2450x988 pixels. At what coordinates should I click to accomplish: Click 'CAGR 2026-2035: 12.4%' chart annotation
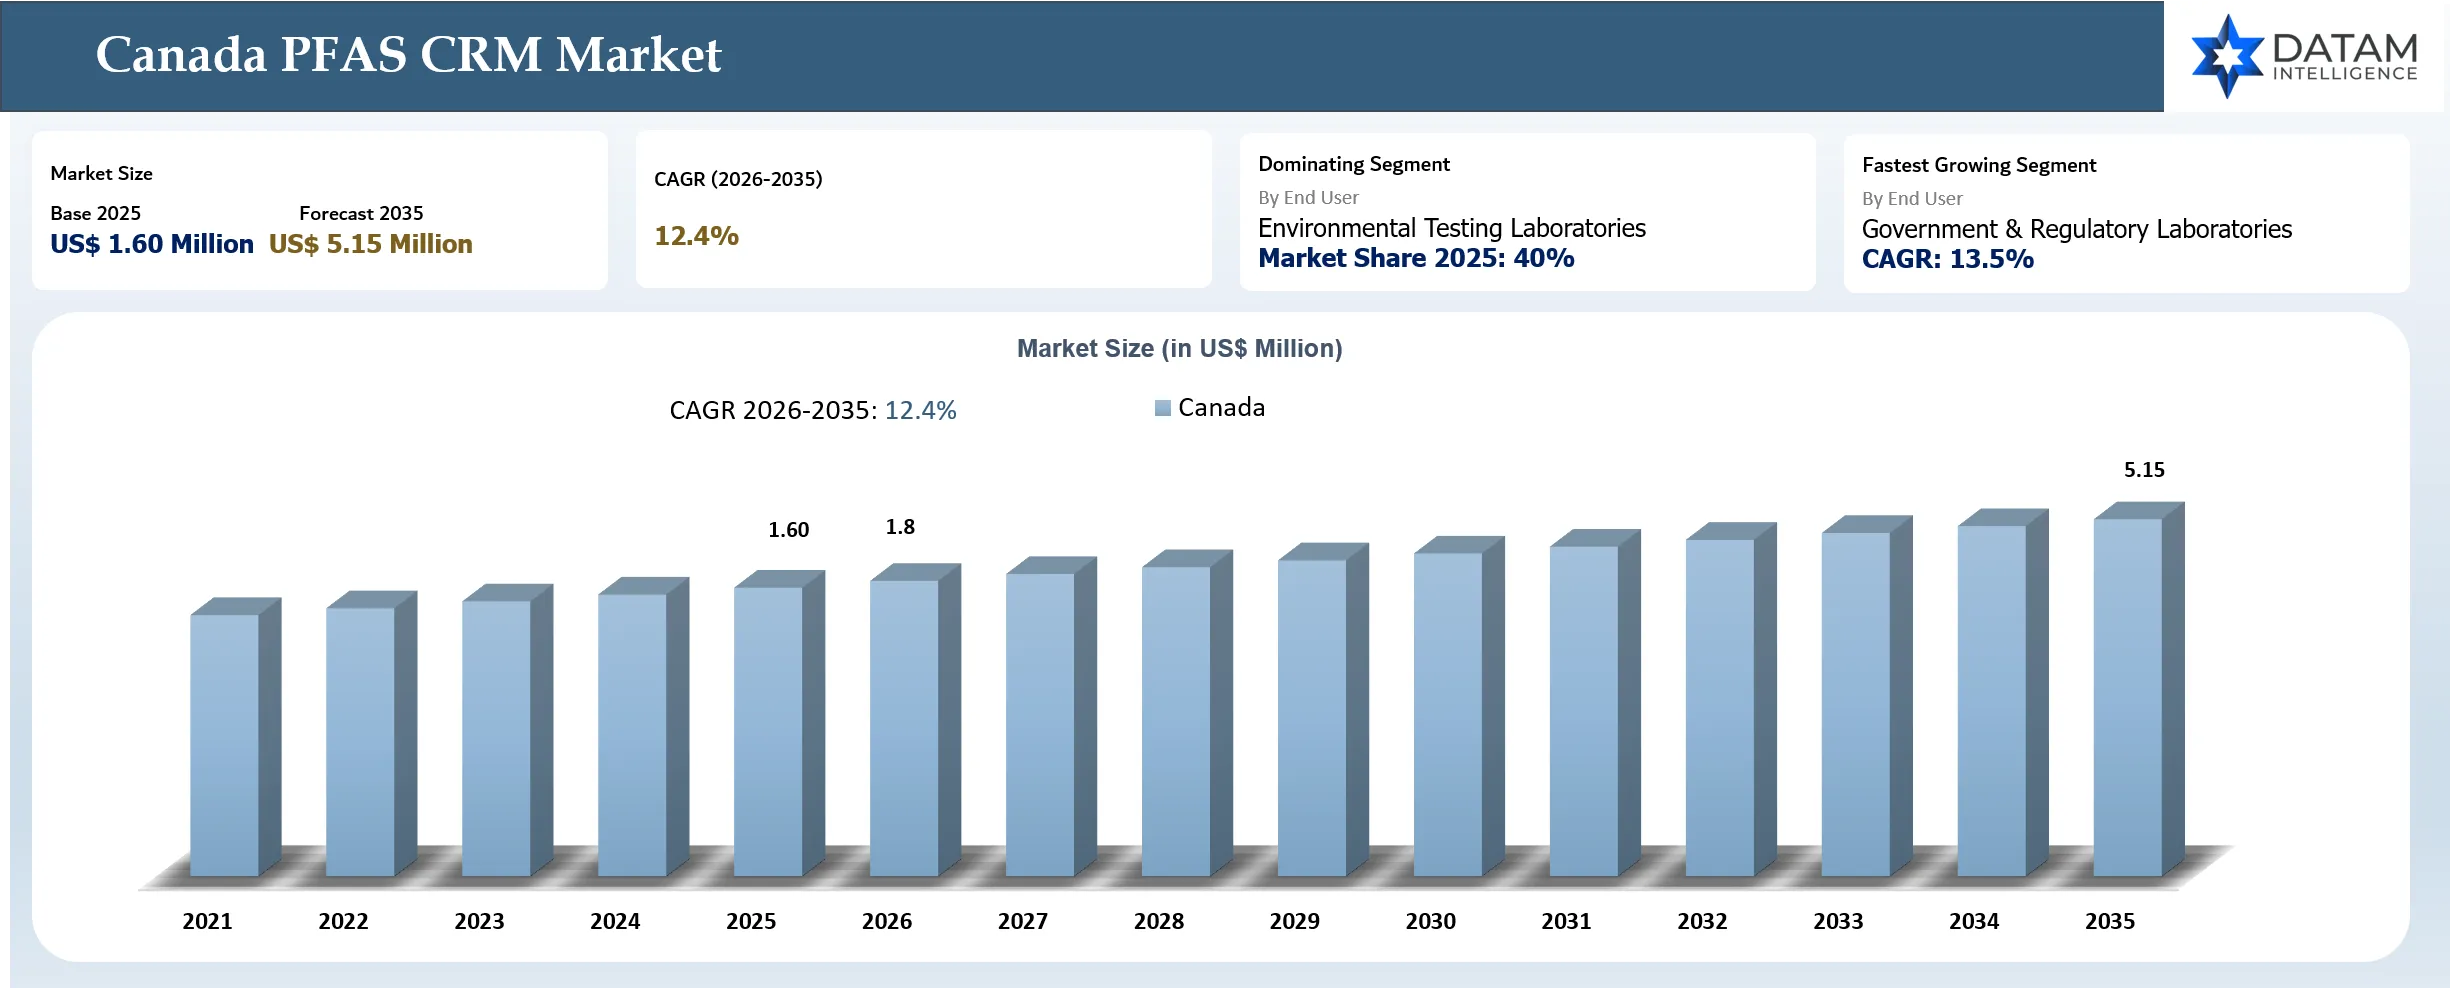click(813, 410)
